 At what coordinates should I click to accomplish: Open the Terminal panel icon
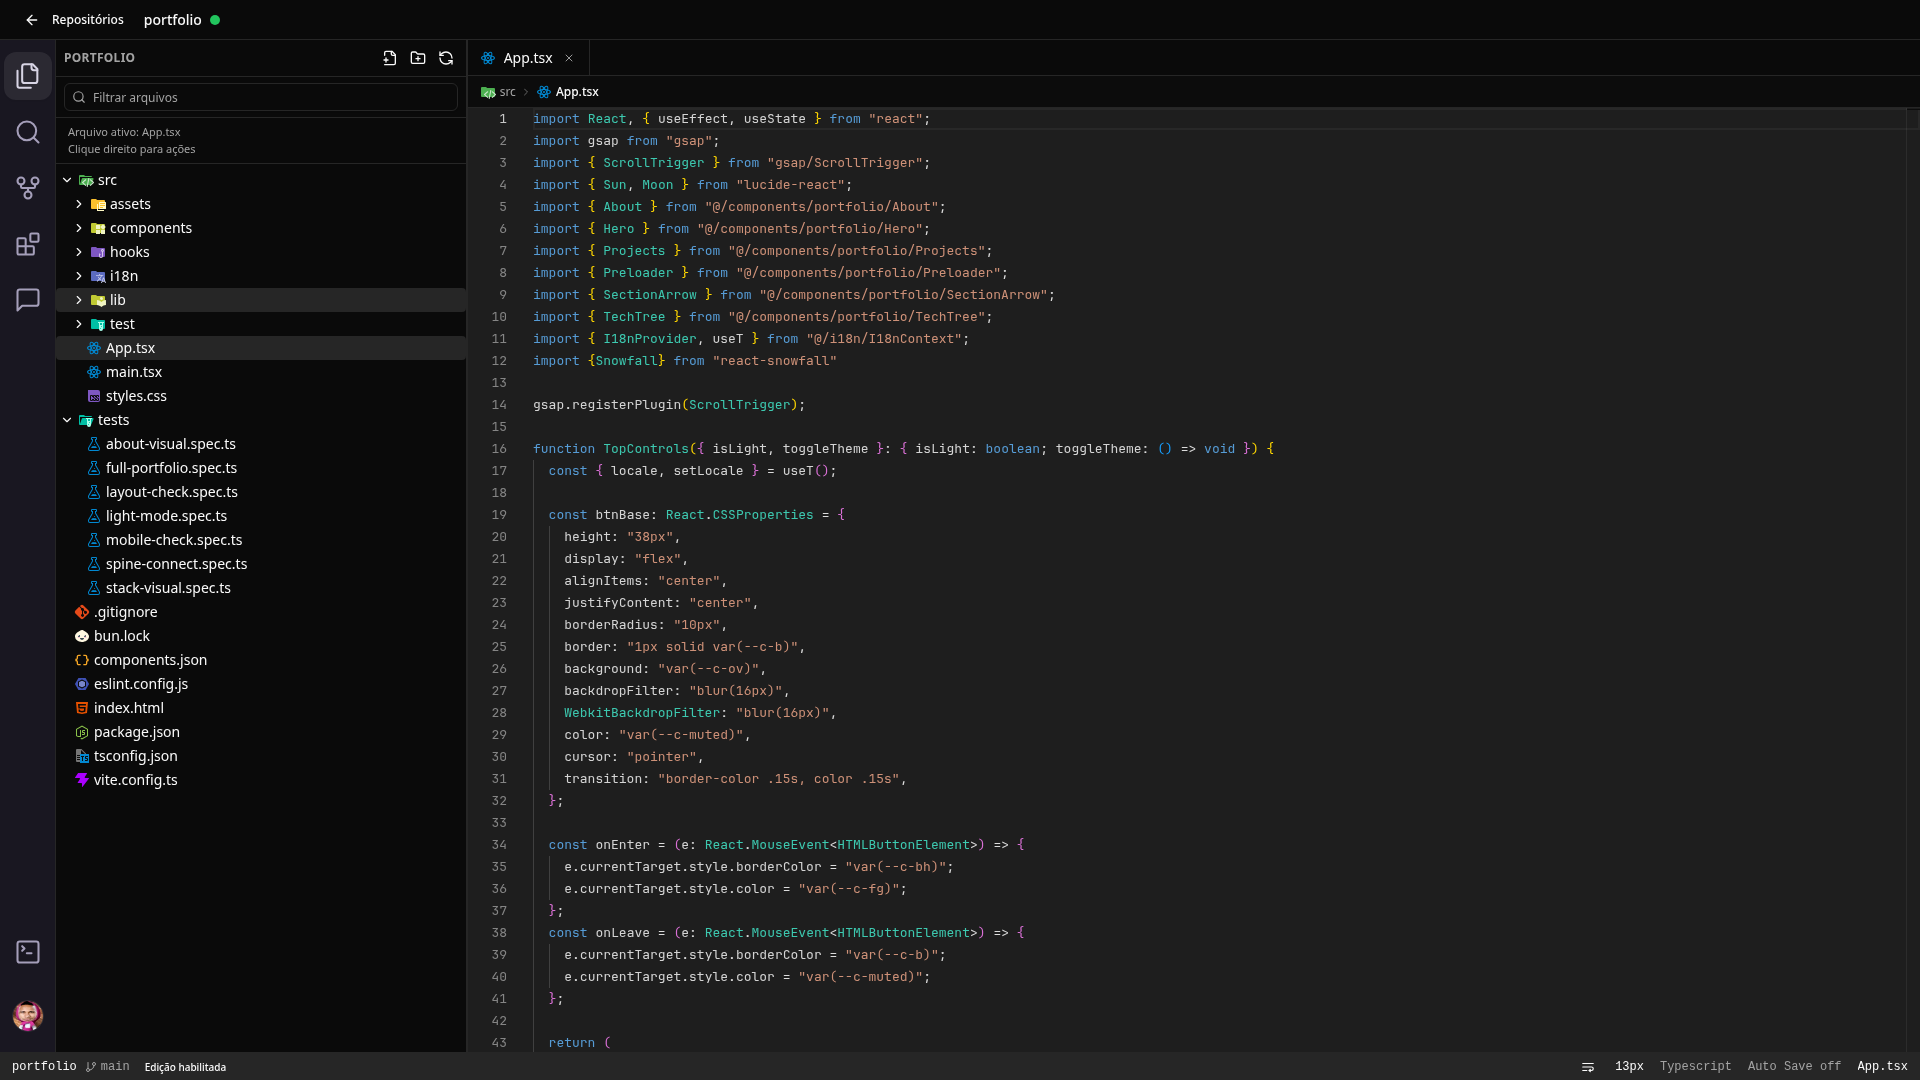tap(28, 952)
